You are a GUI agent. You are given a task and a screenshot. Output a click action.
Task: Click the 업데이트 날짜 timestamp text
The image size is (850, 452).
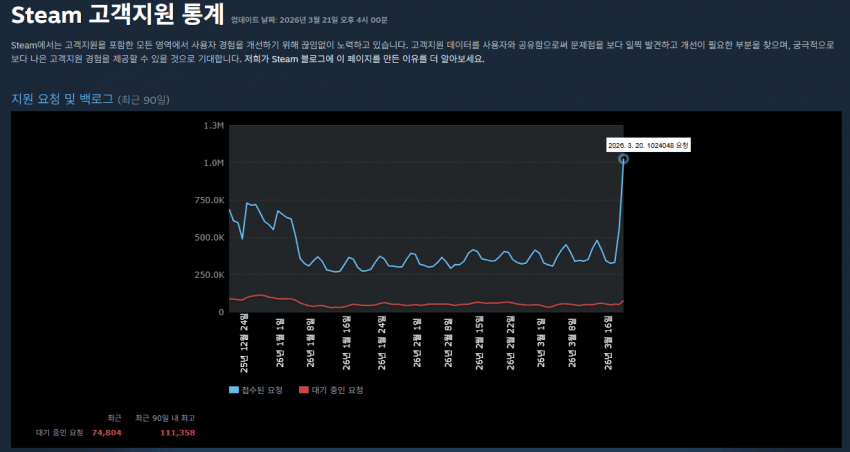(x=309, y=20)
